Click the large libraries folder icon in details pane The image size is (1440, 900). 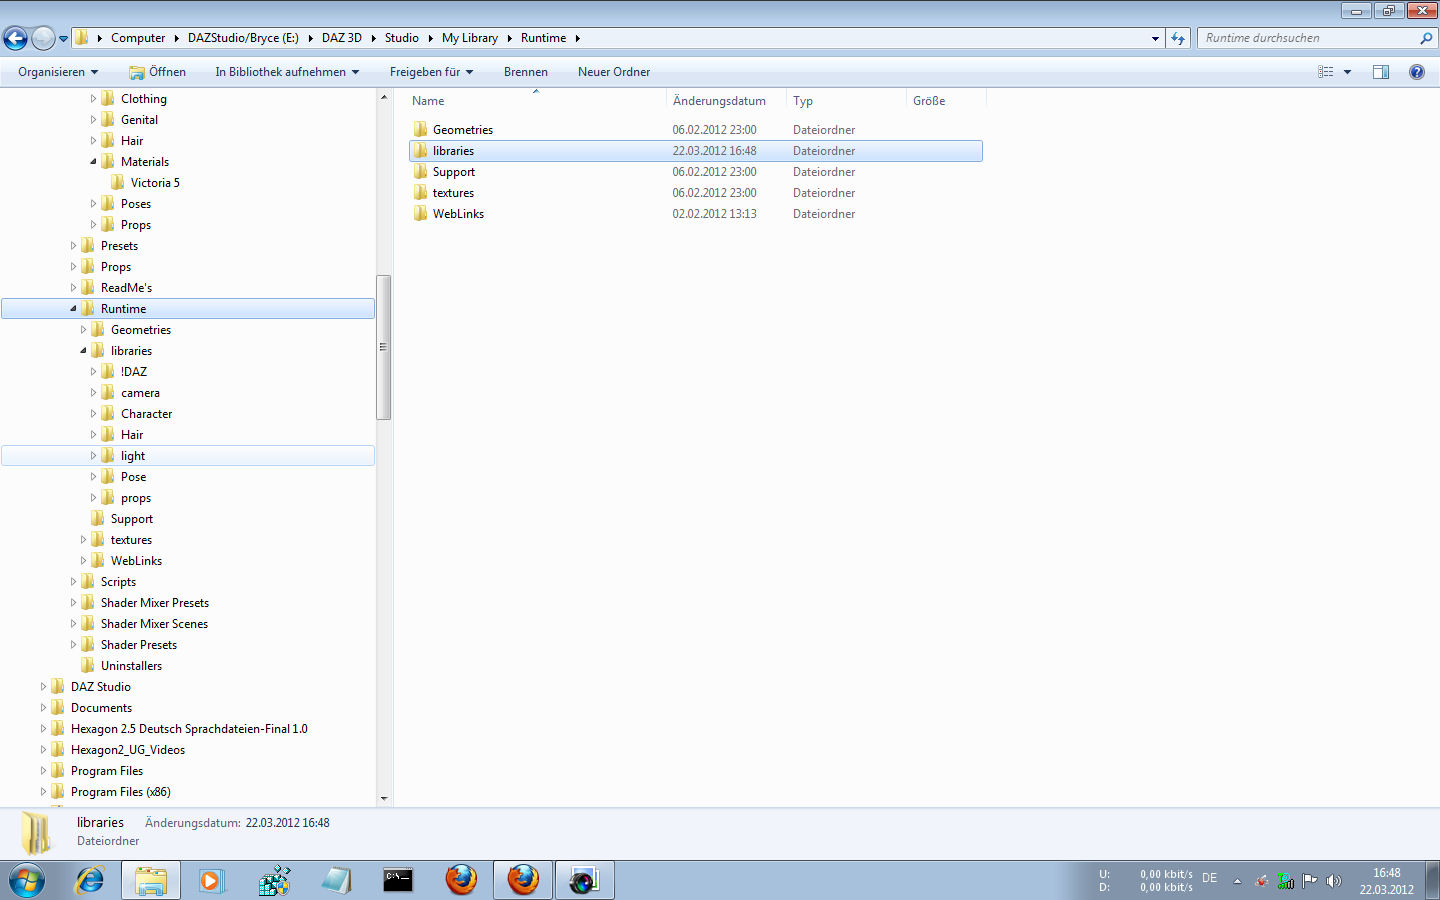coord(36,832)
